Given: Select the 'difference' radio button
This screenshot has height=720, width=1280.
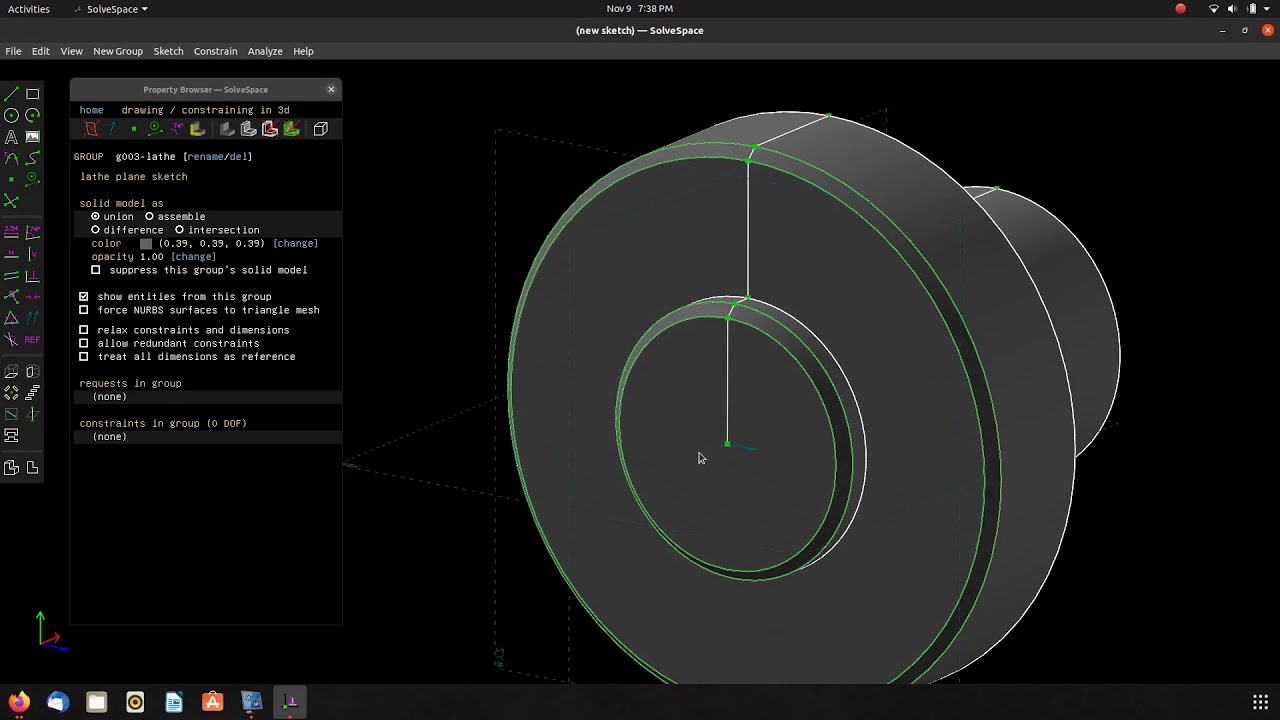Looking at the screenshot, I should tap(96, 230).
